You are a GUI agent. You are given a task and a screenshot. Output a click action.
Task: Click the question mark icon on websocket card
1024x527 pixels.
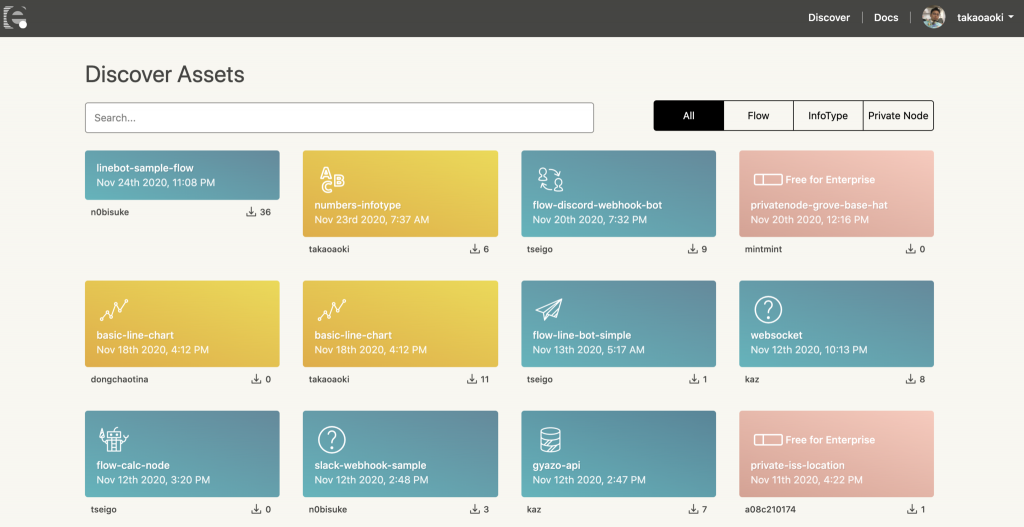[x=767, y=309]
